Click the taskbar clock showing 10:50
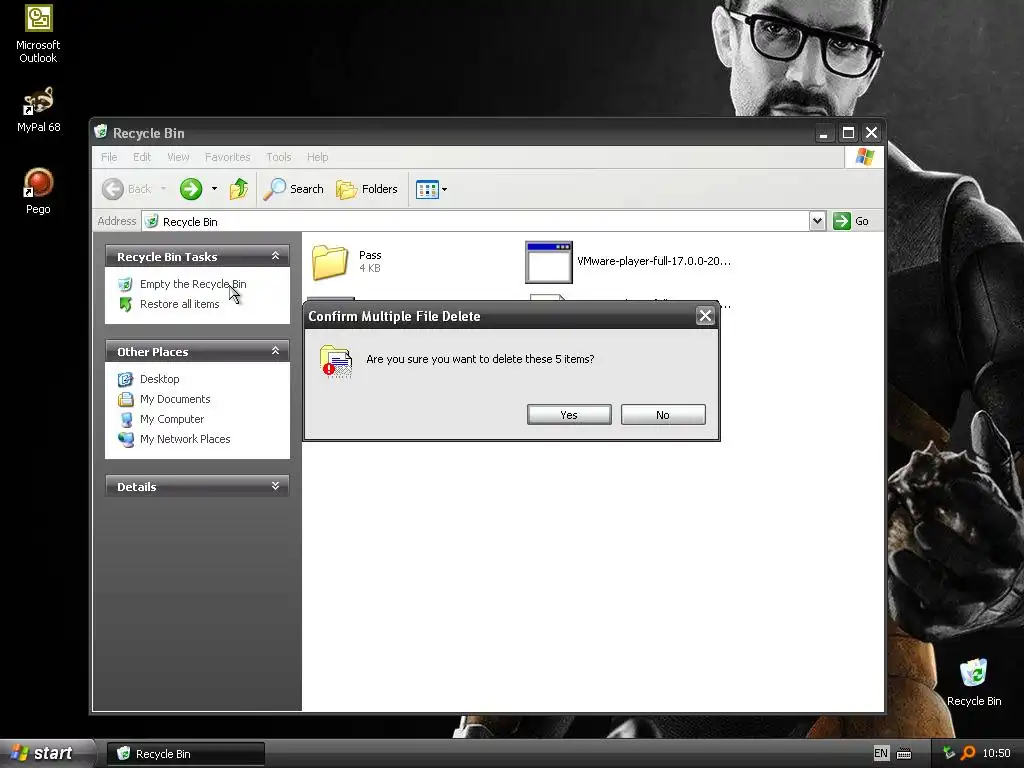This screenshot has height=768, width=1024. click(996, 754)
